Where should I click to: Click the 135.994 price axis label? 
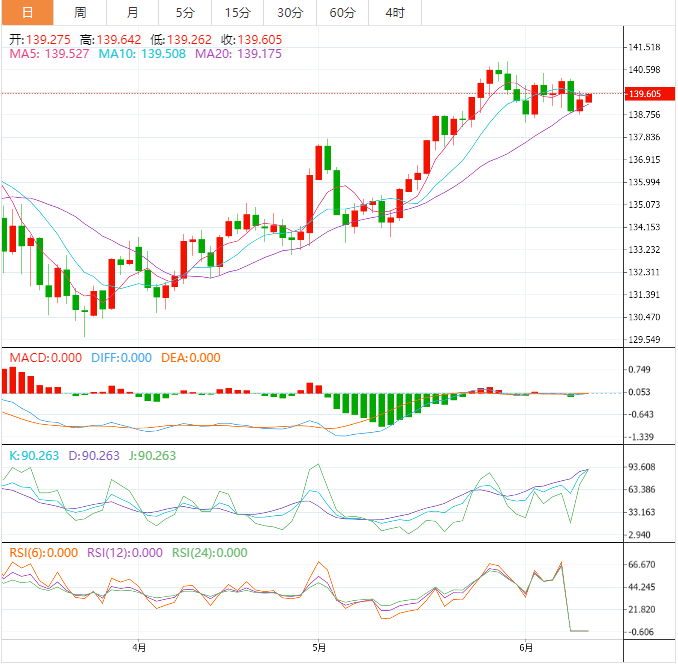coord(644,182)
